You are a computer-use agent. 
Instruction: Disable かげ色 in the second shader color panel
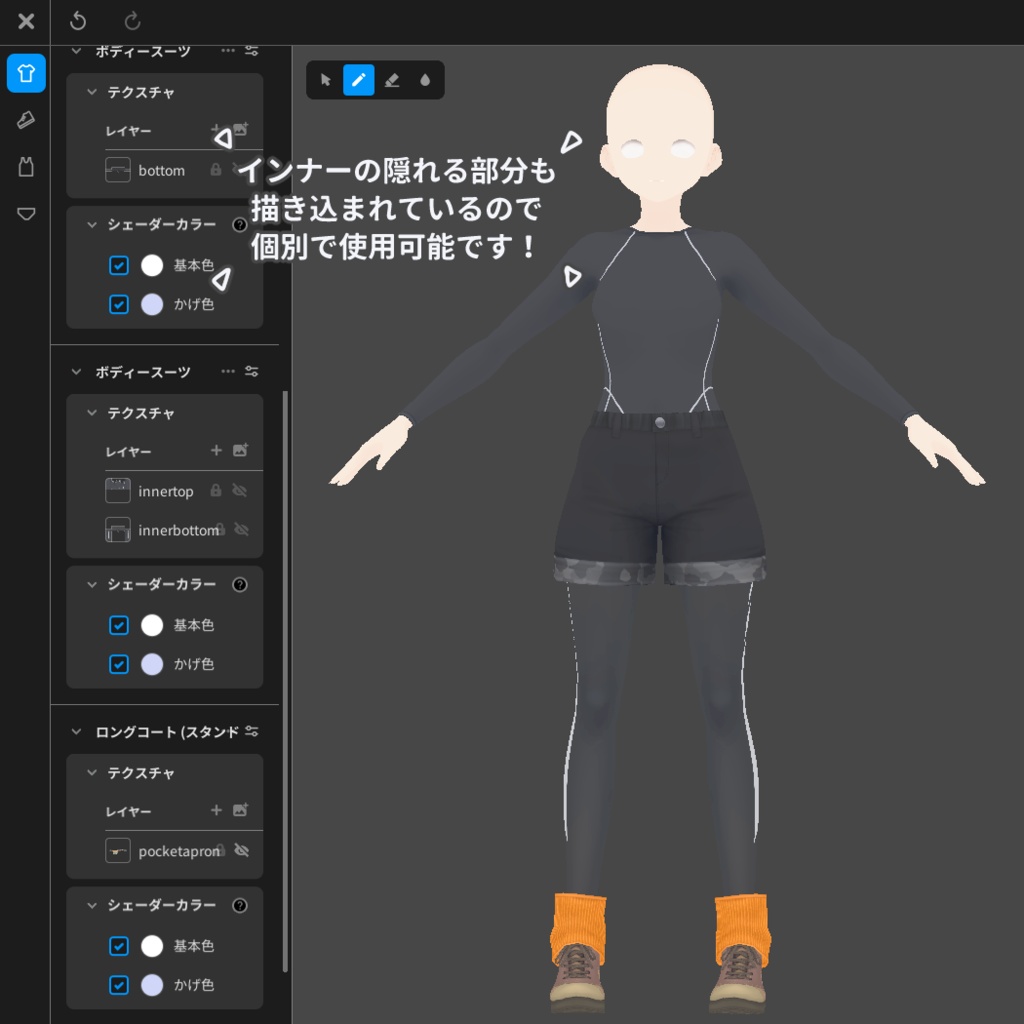point(119,664)
